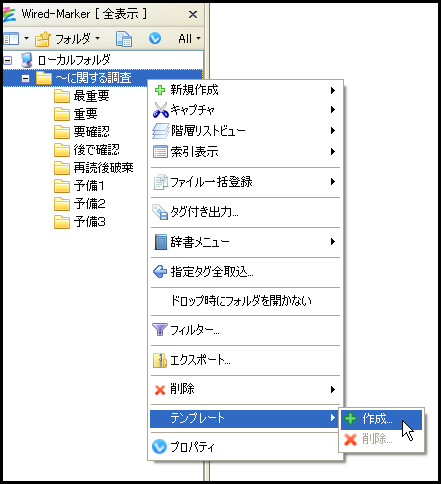Click the list icon beside 索引表示
441x484 pixels.
[x=160, y=152]
